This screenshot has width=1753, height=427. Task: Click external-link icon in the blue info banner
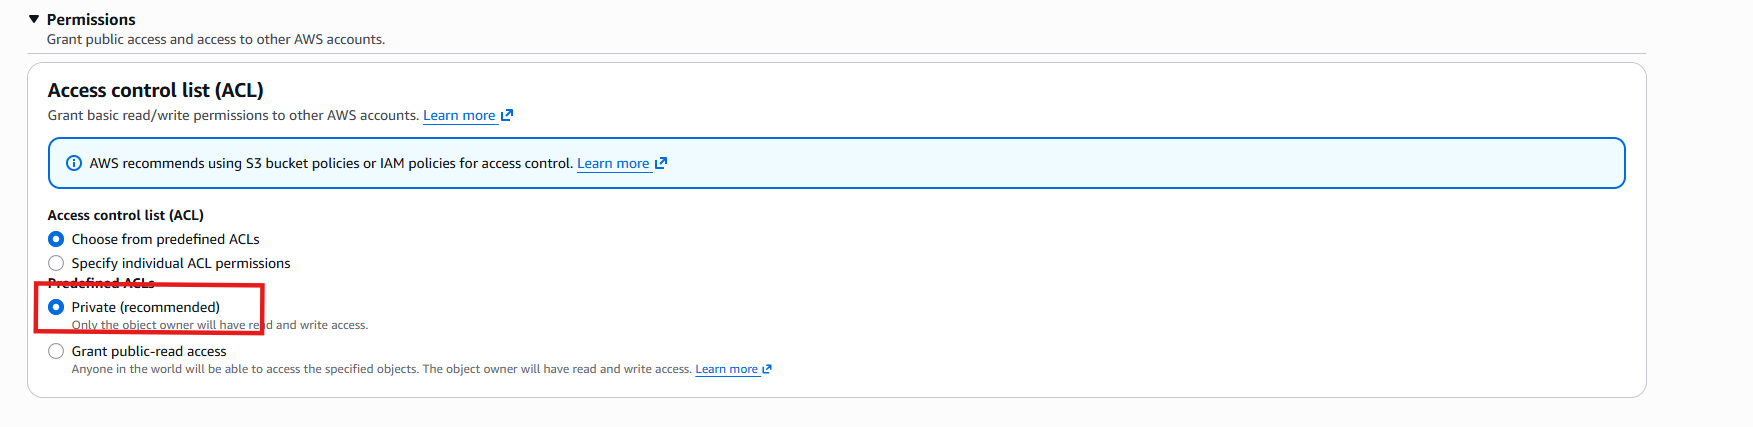click(661, 163)
